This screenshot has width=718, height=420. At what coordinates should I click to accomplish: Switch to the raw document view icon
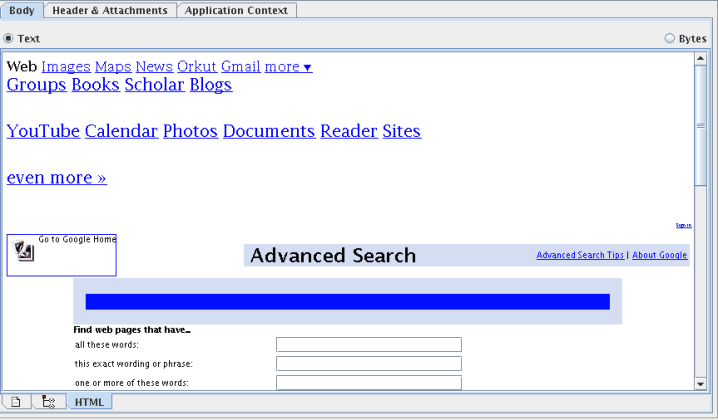tap(16, 402)
